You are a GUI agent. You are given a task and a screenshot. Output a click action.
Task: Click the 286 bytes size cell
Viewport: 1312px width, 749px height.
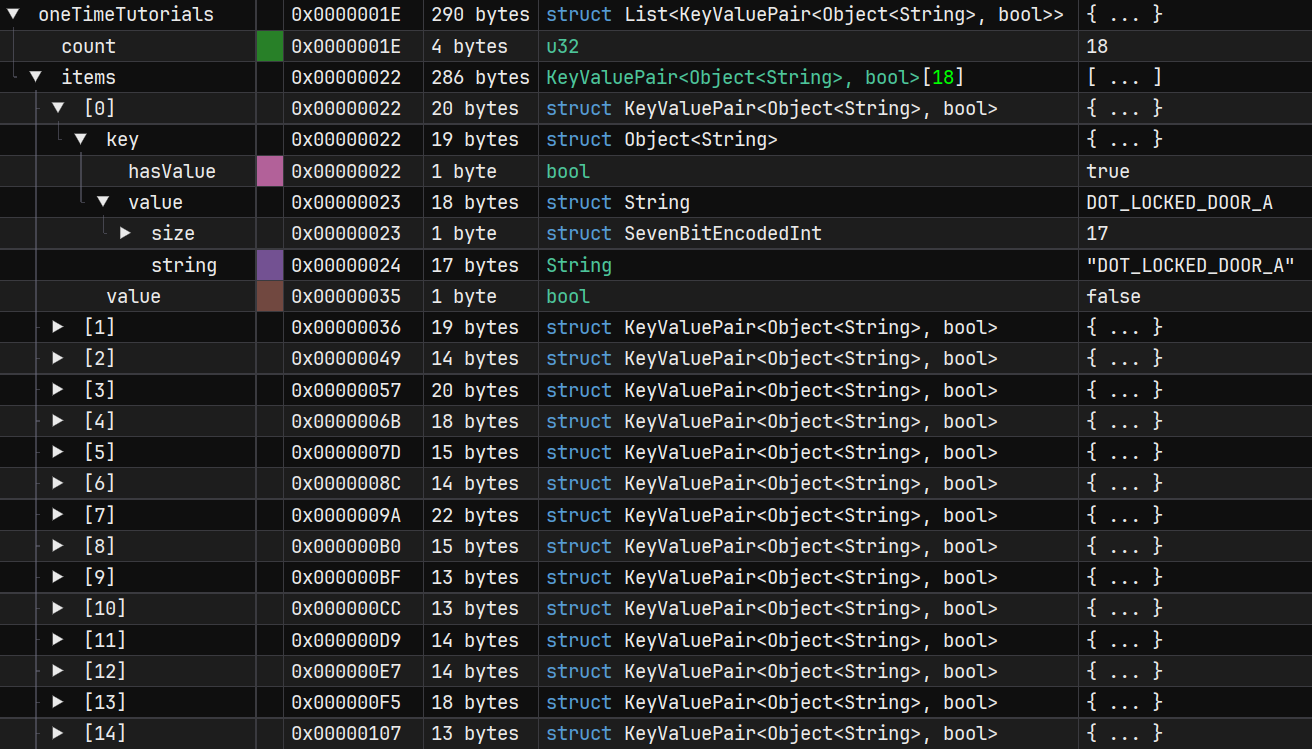click(481, 77)
